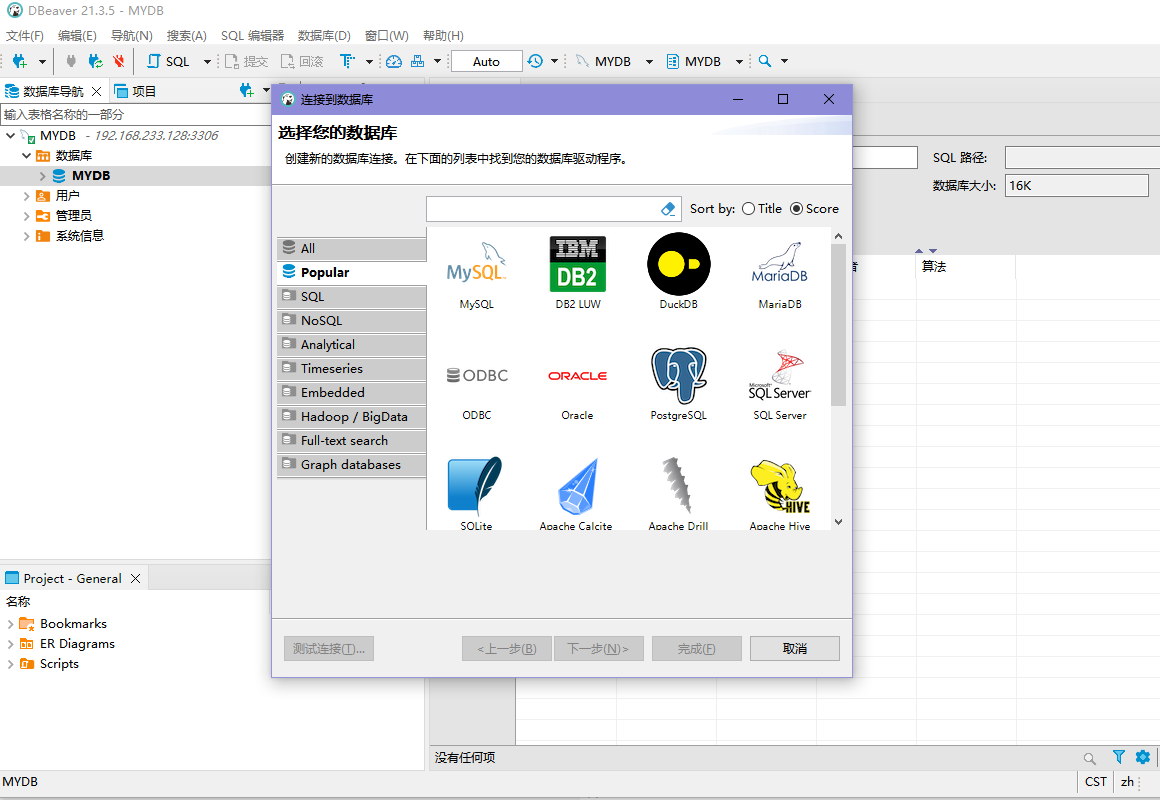The image size is (1160, 800).
Task: Open the dashboard gauge icon in toolbar
Action: point(394,61)
